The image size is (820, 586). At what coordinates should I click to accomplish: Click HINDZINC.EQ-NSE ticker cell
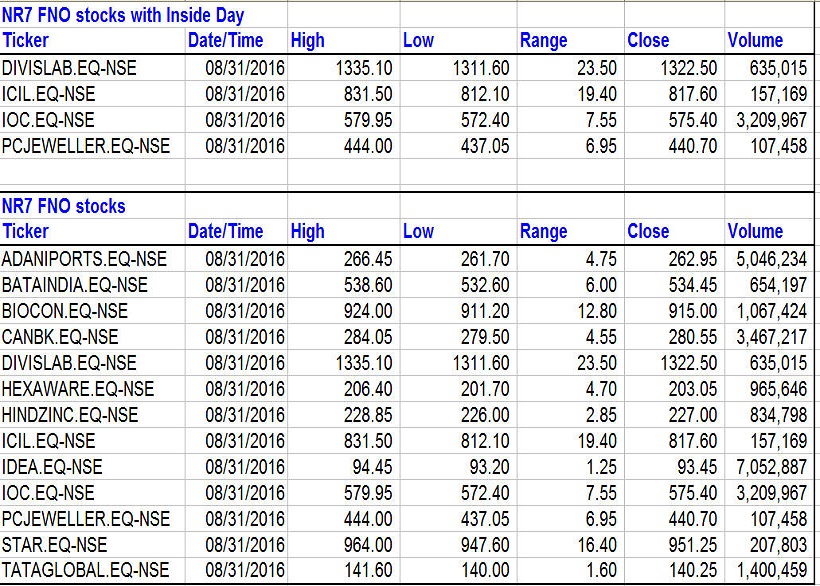coord(73,415)
